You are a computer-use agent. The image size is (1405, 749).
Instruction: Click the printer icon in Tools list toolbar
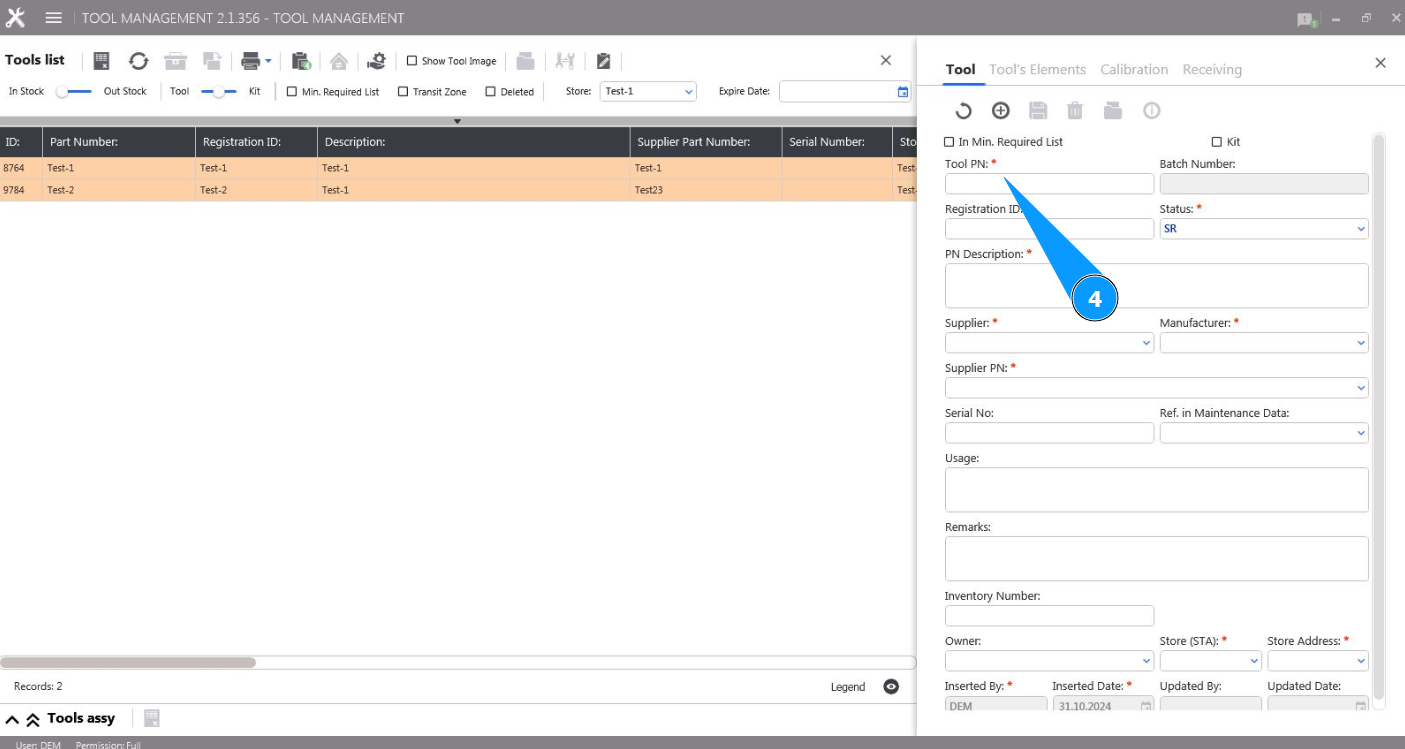[250, 61]
